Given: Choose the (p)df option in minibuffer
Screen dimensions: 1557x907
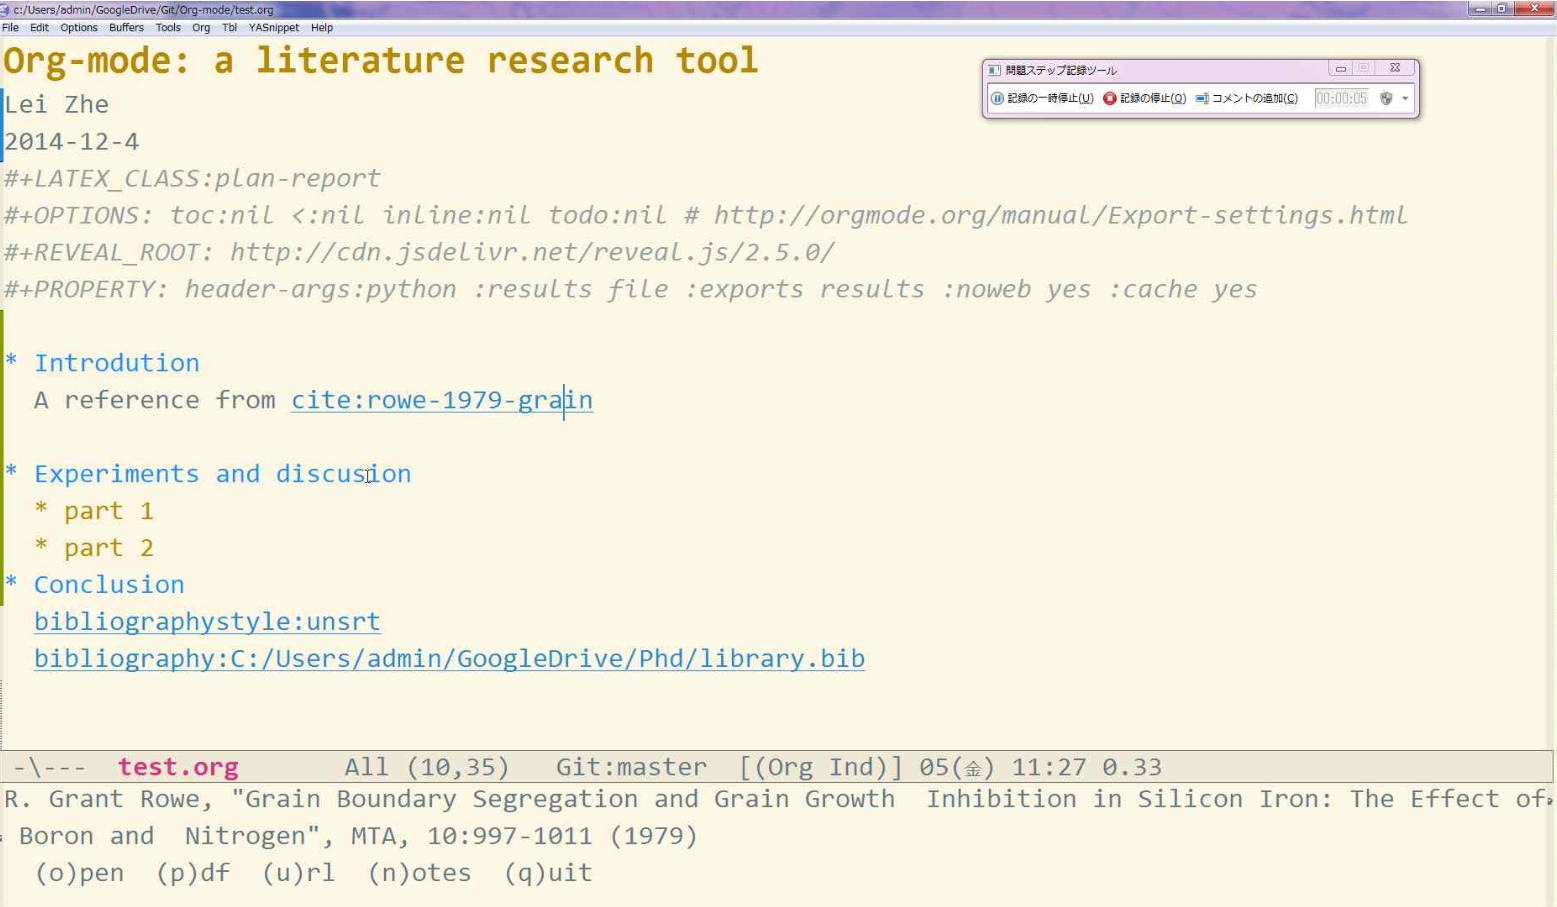Looking at the screenshot, I should (x=193, y=873).
